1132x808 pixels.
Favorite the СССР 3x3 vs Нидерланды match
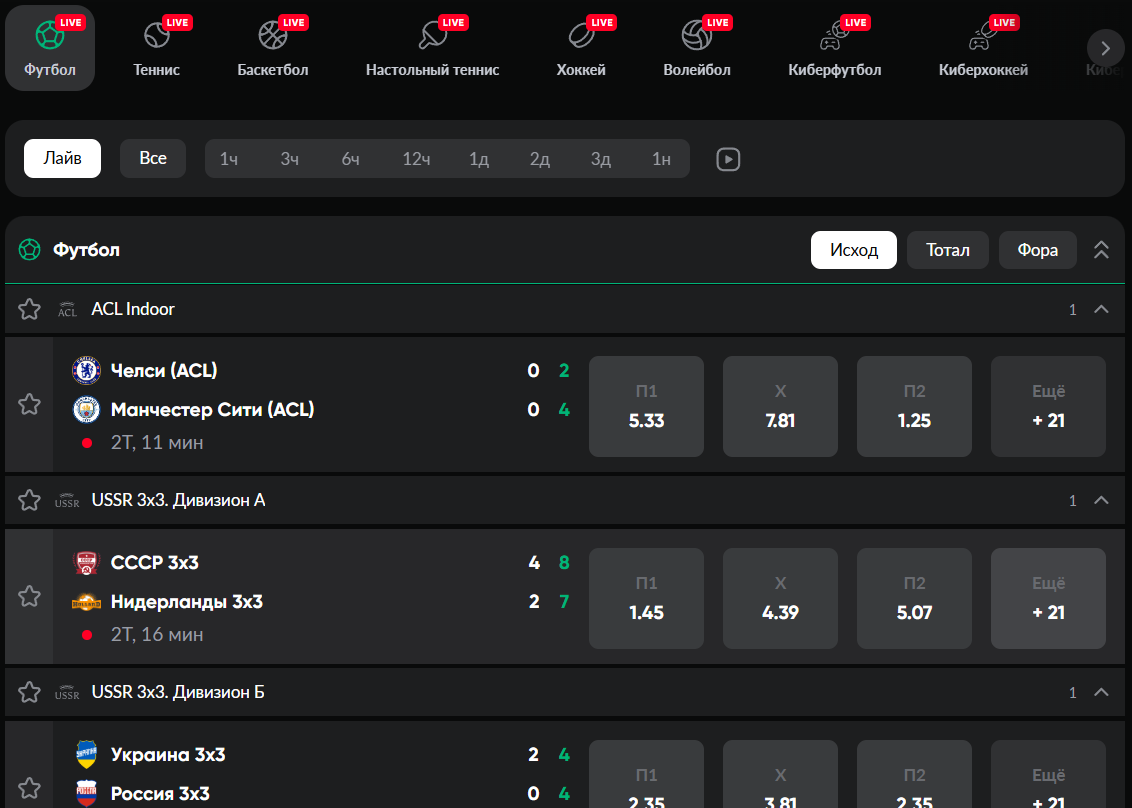(x=30, y=596)
